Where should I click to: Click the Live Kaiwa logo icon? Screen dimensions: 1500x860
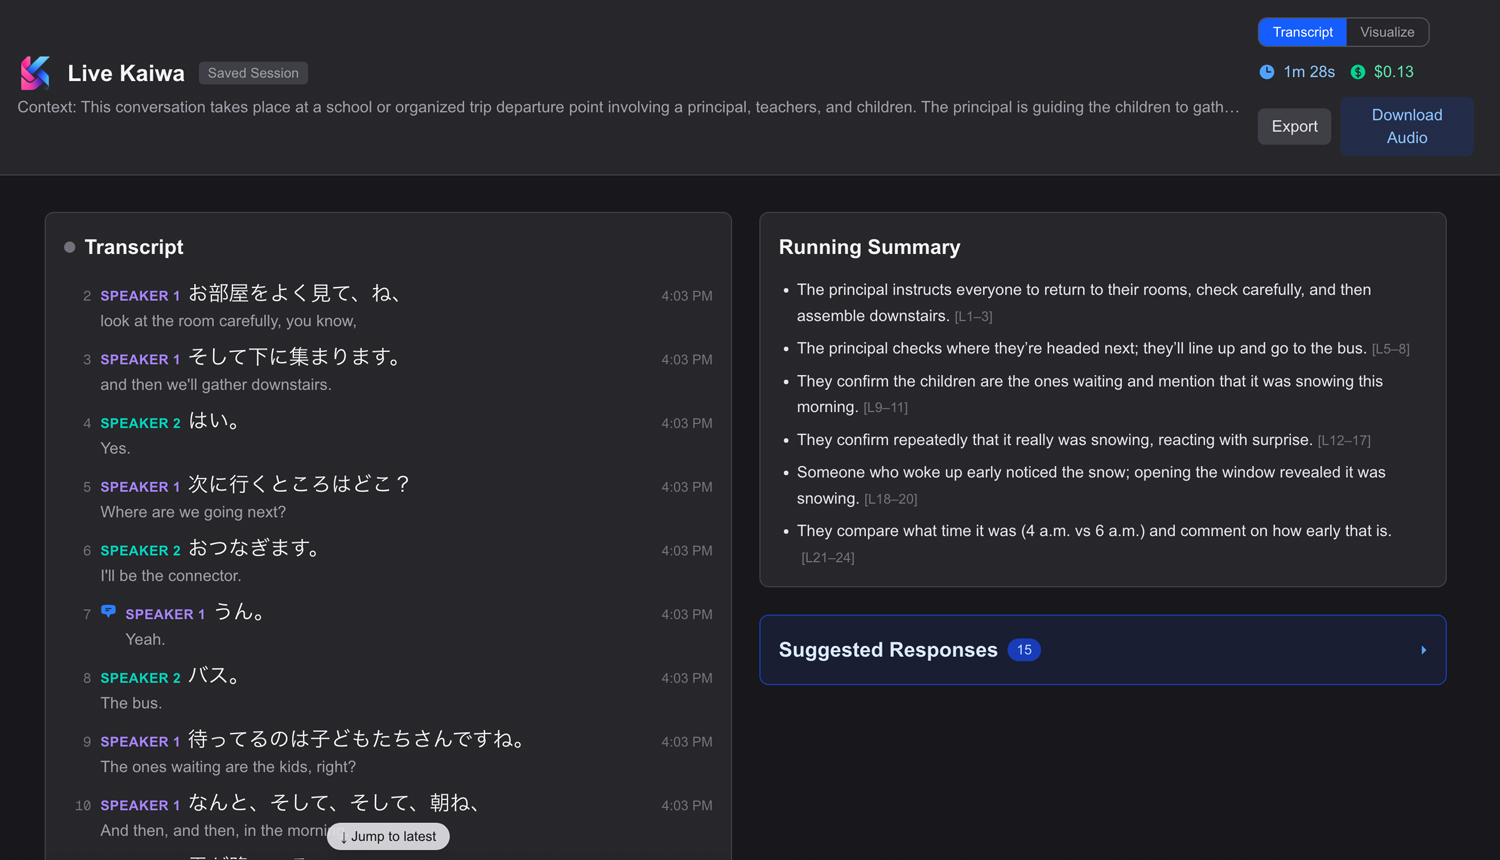tap(34, 72)
